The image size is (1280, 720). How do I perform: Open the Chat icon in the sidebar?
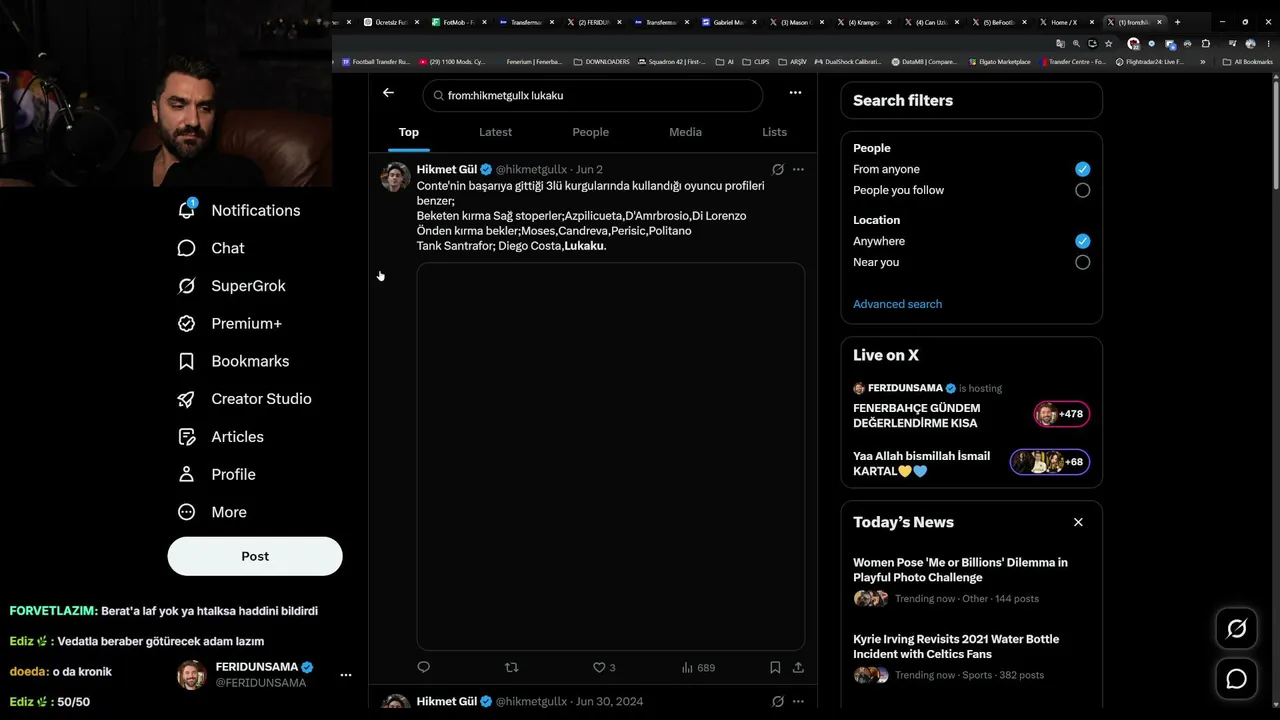click(186, 248)
